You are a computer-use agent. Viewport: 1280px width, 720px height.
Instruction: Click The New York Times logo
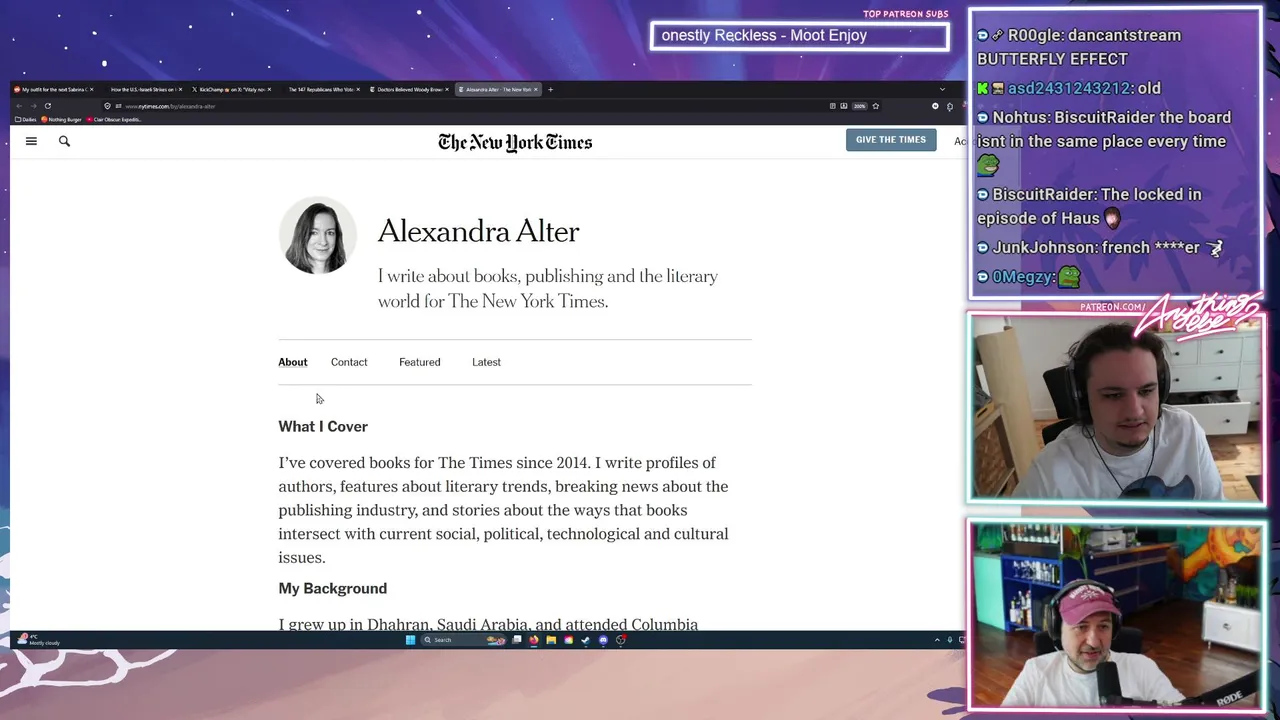coord(515,142)
